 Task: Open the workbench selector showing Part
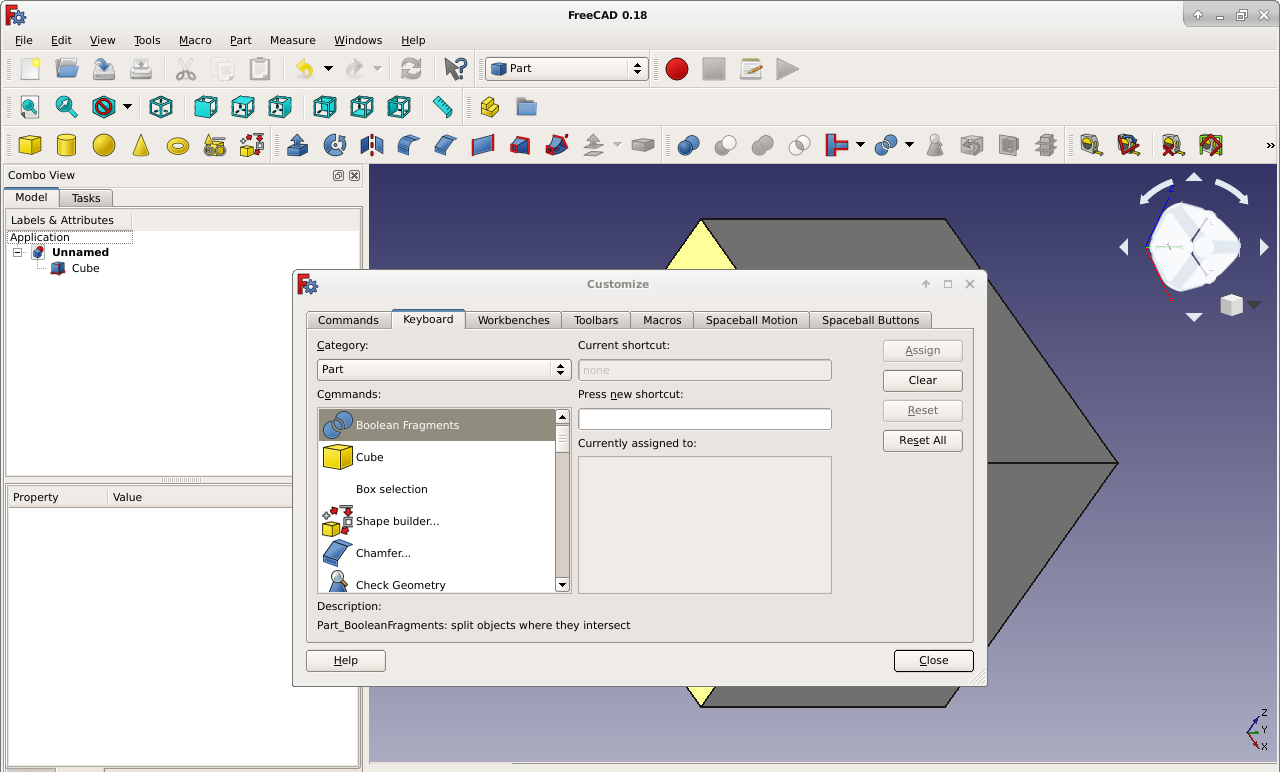pos(567,69)
